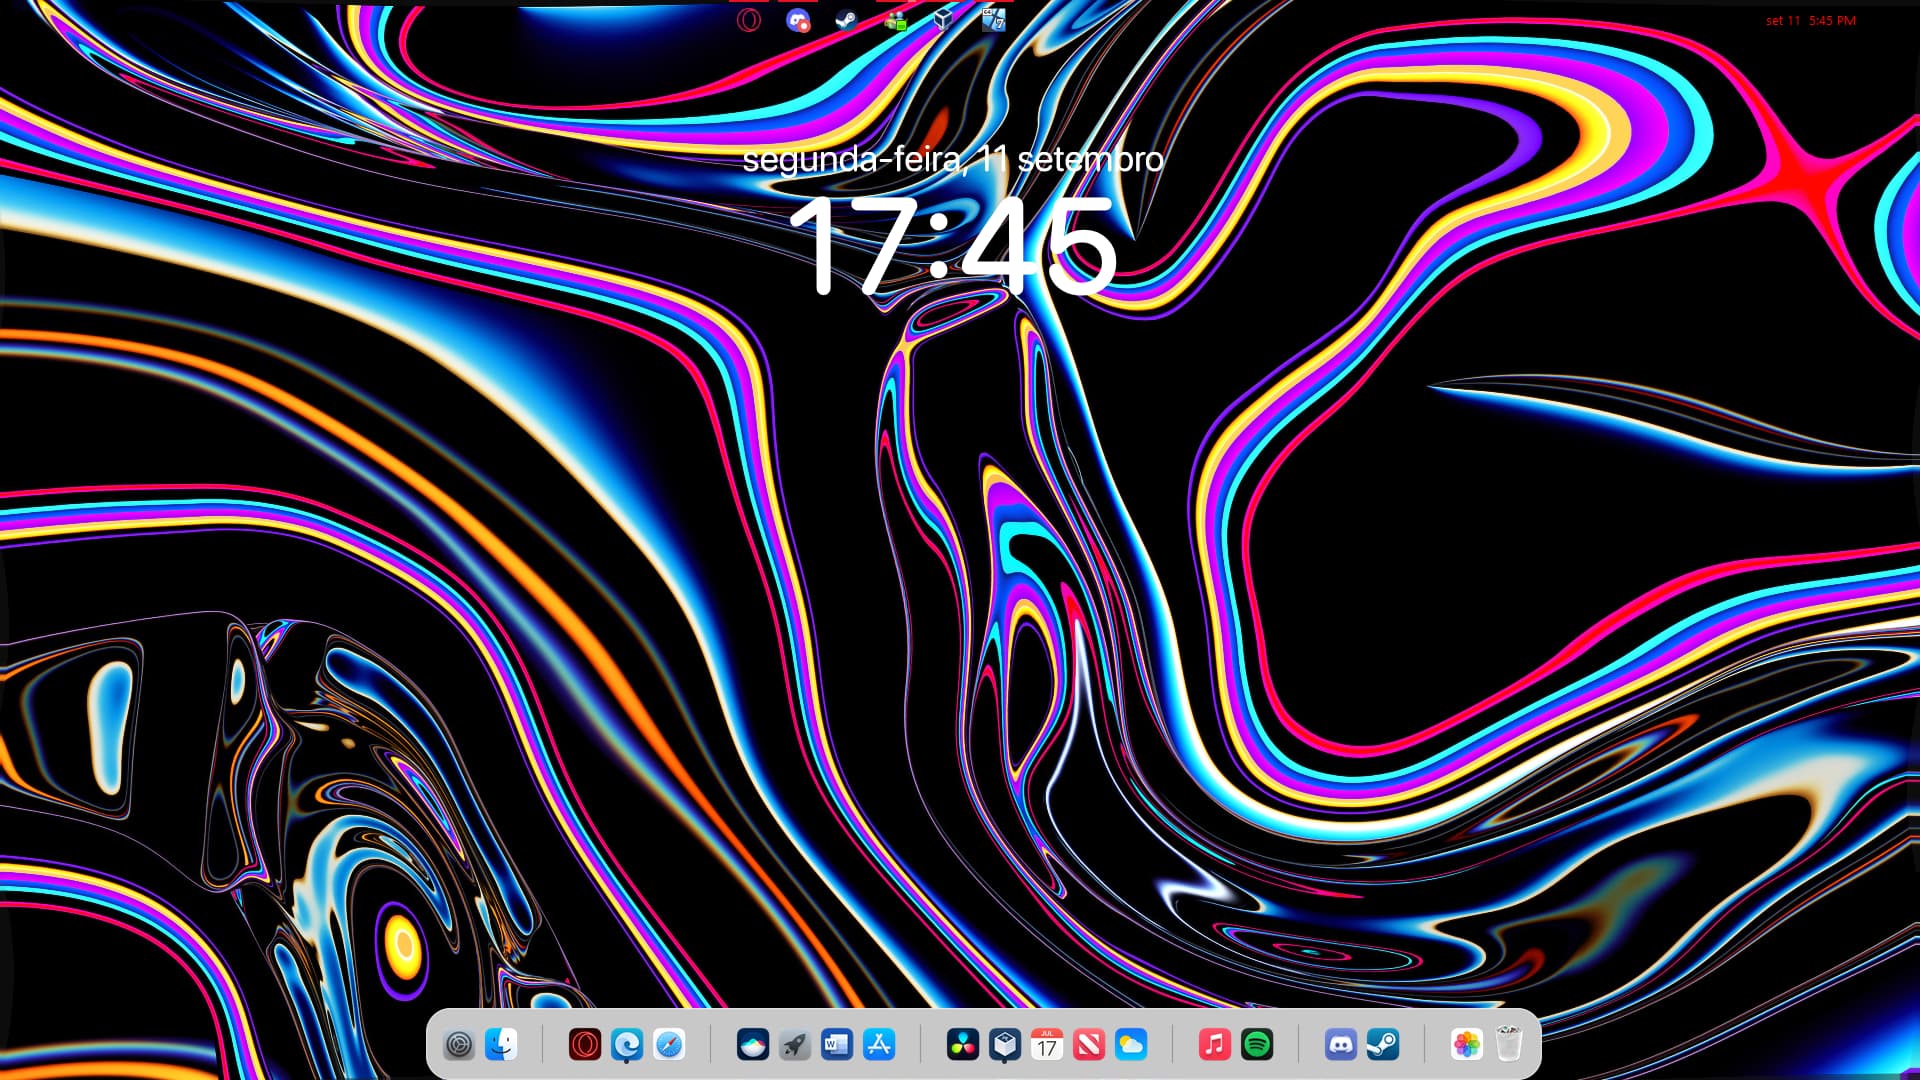Image resolution: width=1920 pixels, height=1080 pixels.
Task: Click Discord recording icon in top bar
Action: pos(797,20)
